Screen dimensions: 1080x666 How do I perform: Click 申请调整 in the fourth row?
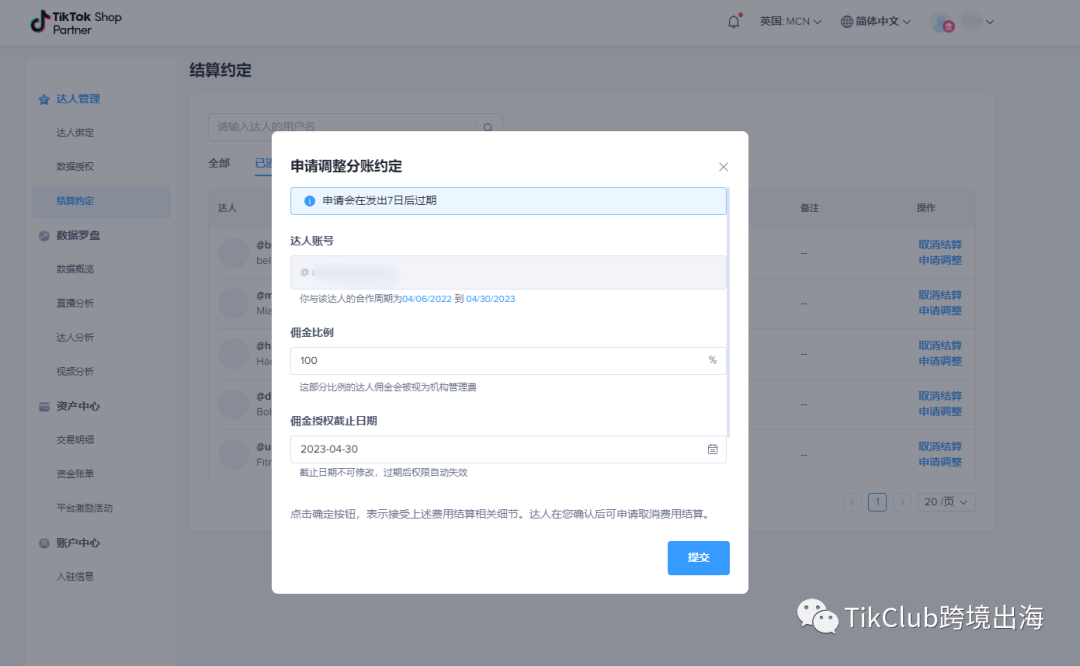click(939, 412)
